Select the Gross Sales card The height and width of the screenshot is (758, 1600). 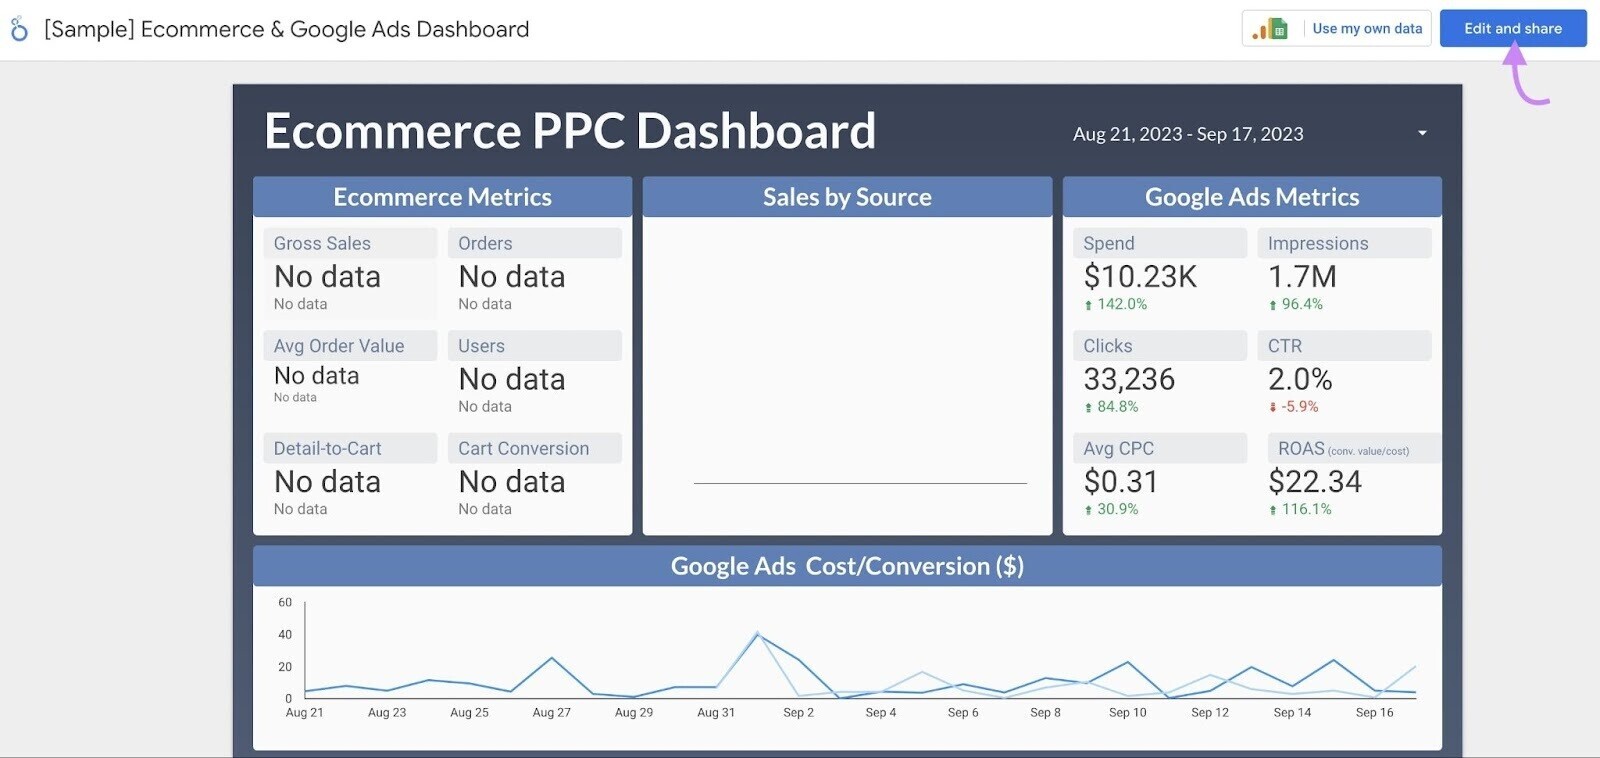tap(350, 270)
